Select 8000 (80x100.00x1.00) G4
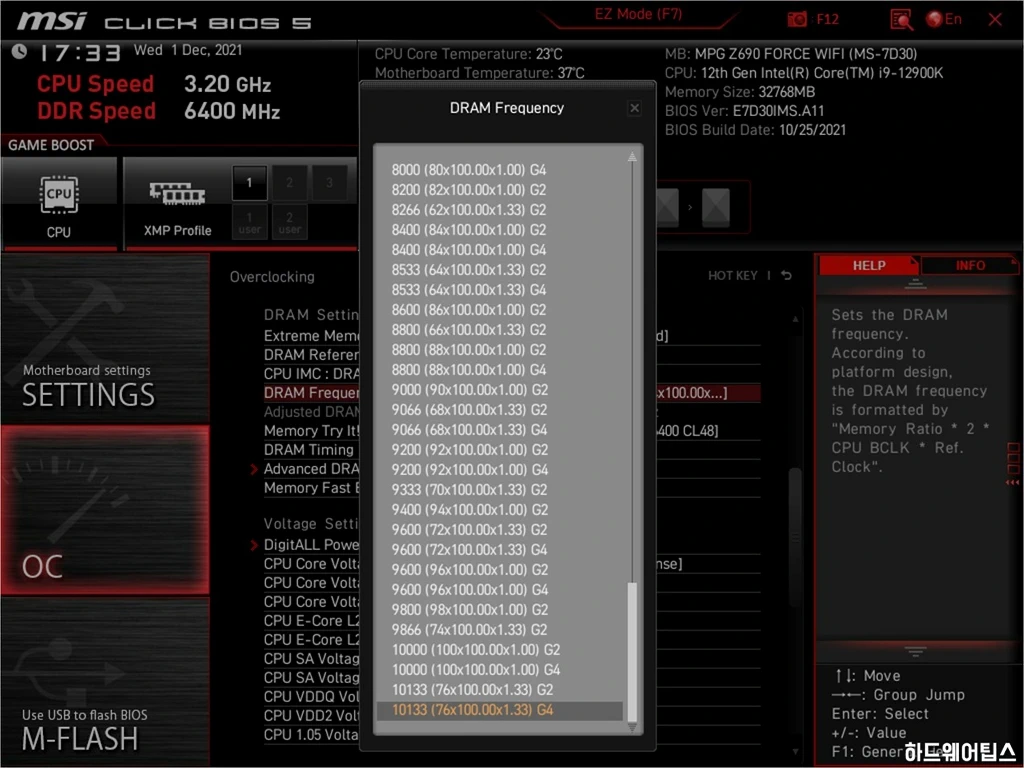The image size is (1024, 768). (500, 170)
